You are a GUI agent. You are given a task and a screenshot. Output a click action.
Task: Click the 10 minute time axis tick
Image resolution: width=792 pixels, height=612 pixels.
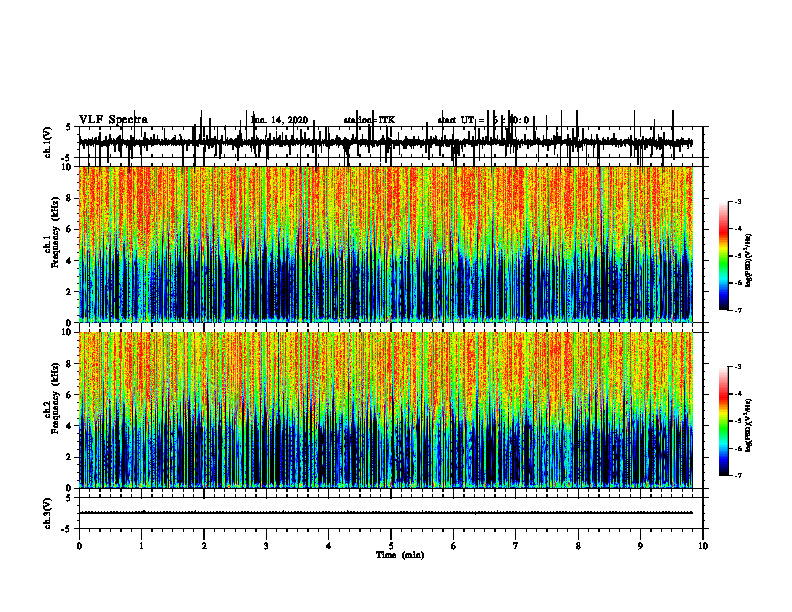(x=703, y=546)
